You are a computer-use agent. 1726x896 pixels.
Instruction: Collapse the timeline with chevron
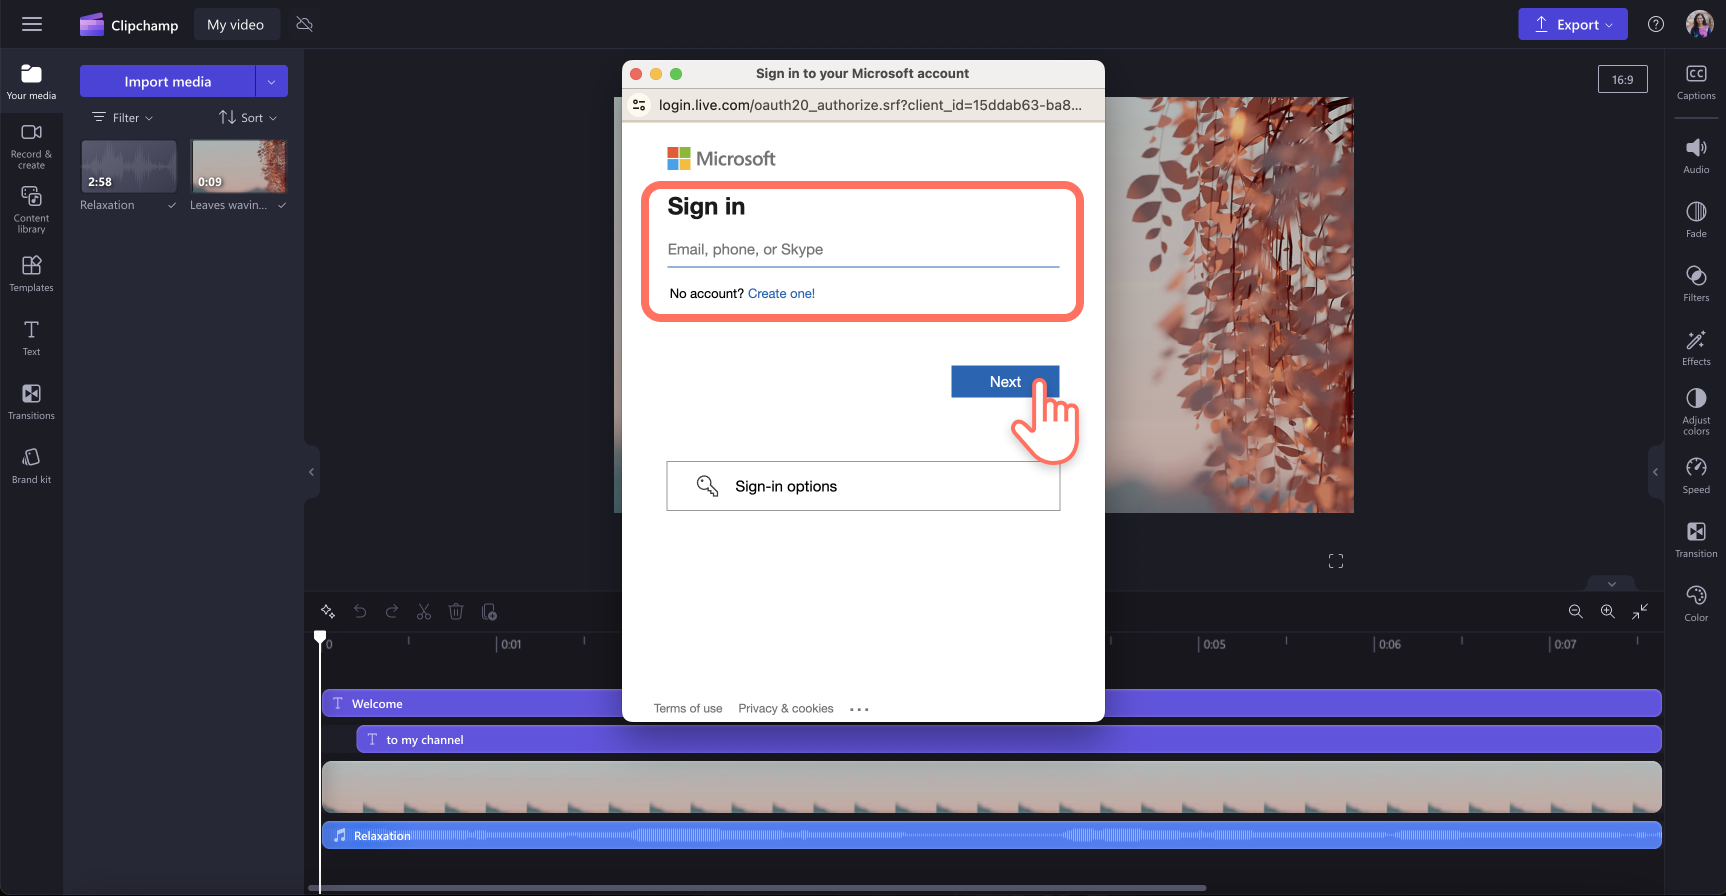click(x=1612, y=583)
